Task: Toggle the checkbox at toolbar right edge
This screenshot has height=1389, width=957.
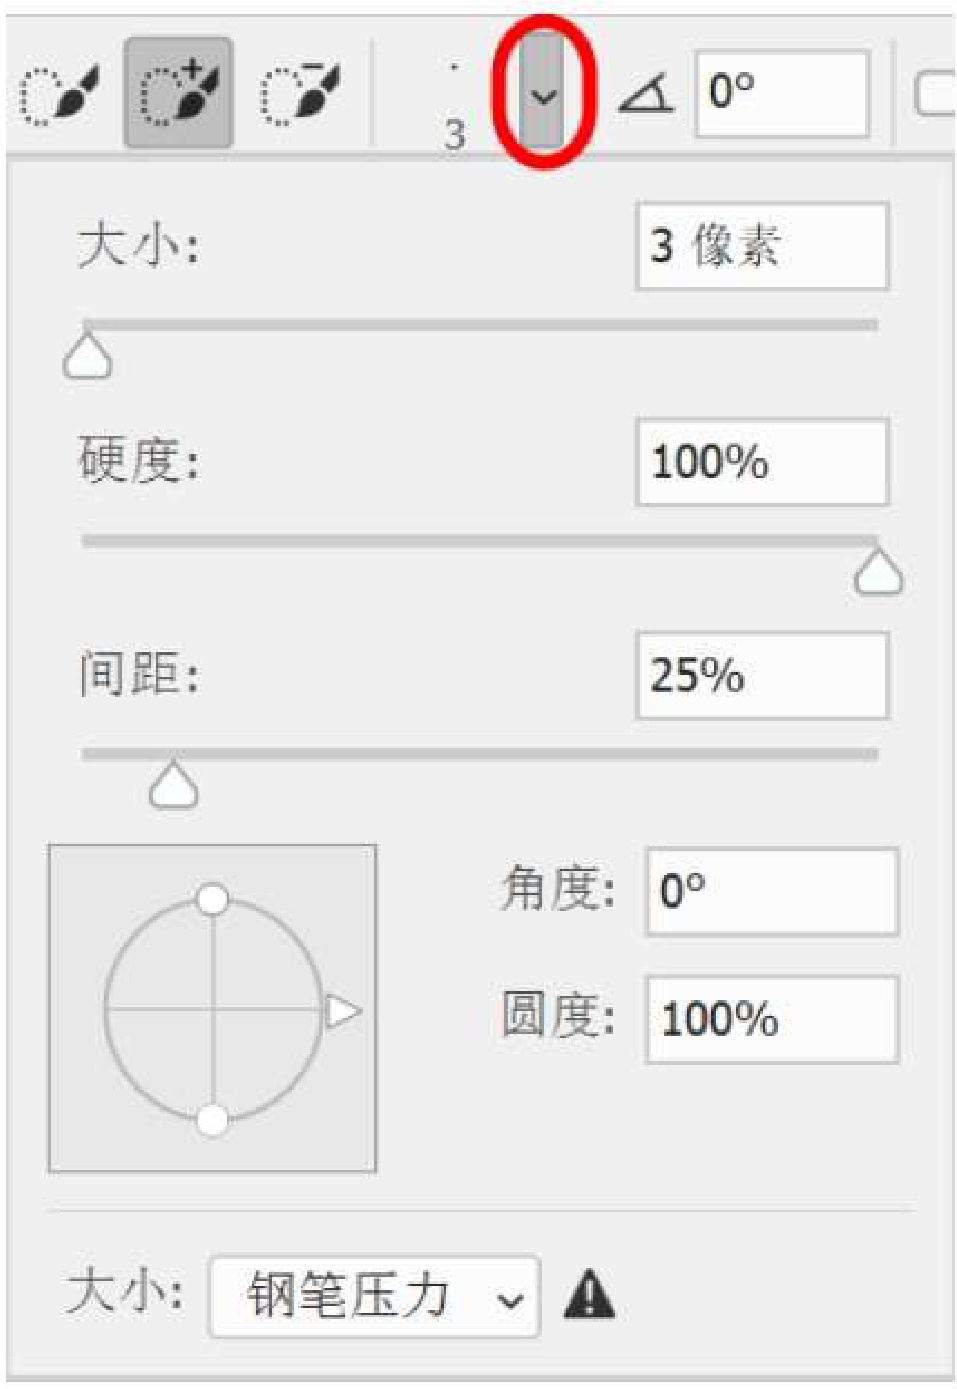Action: click(936, 95)
